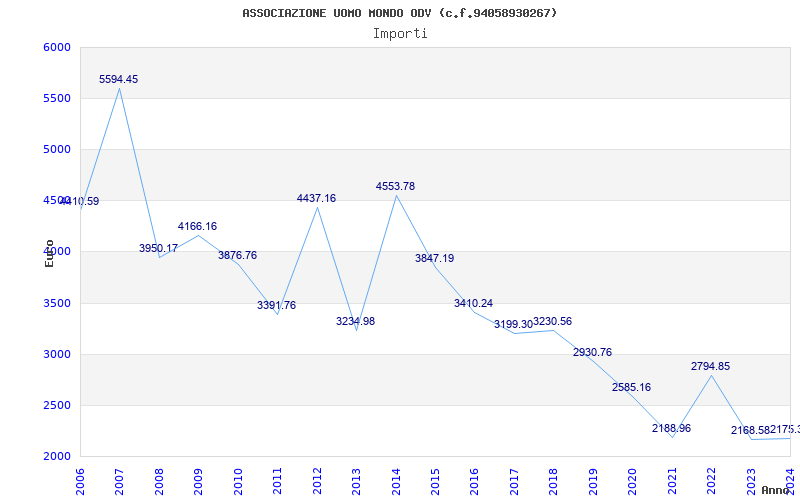Select the 2006 year on x-axis
The width and height of the screenshot is (800, 500).
point(80,482)
